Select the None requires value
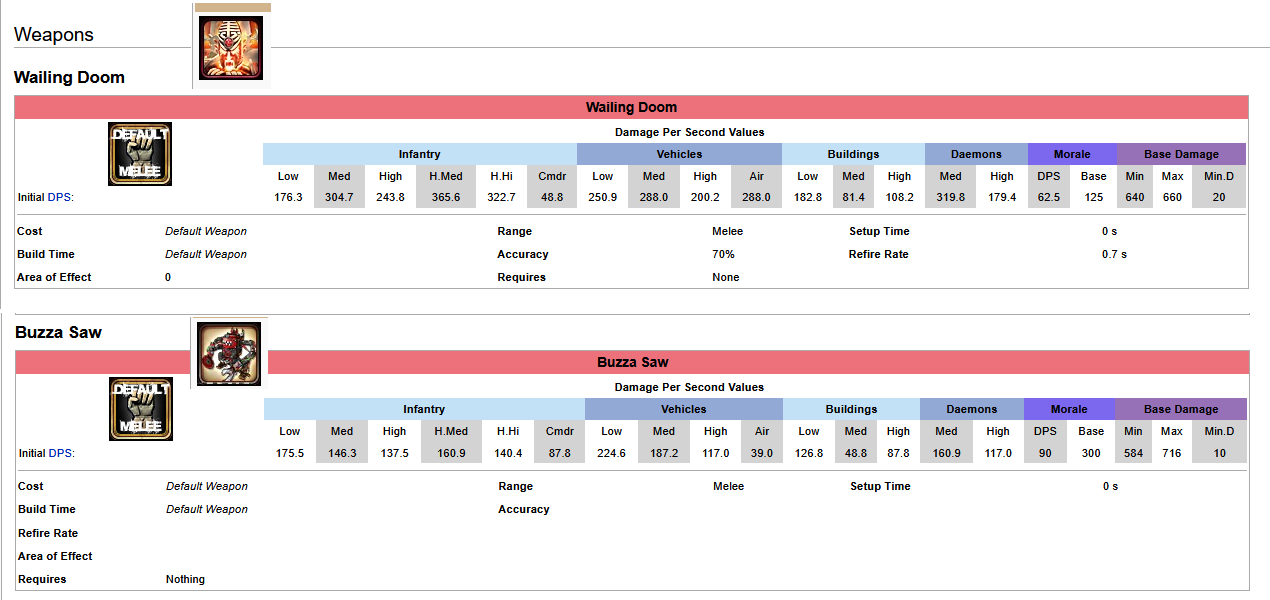This screenshot has width=1270, height=600. pyautogui.click(x=726, y=277)
